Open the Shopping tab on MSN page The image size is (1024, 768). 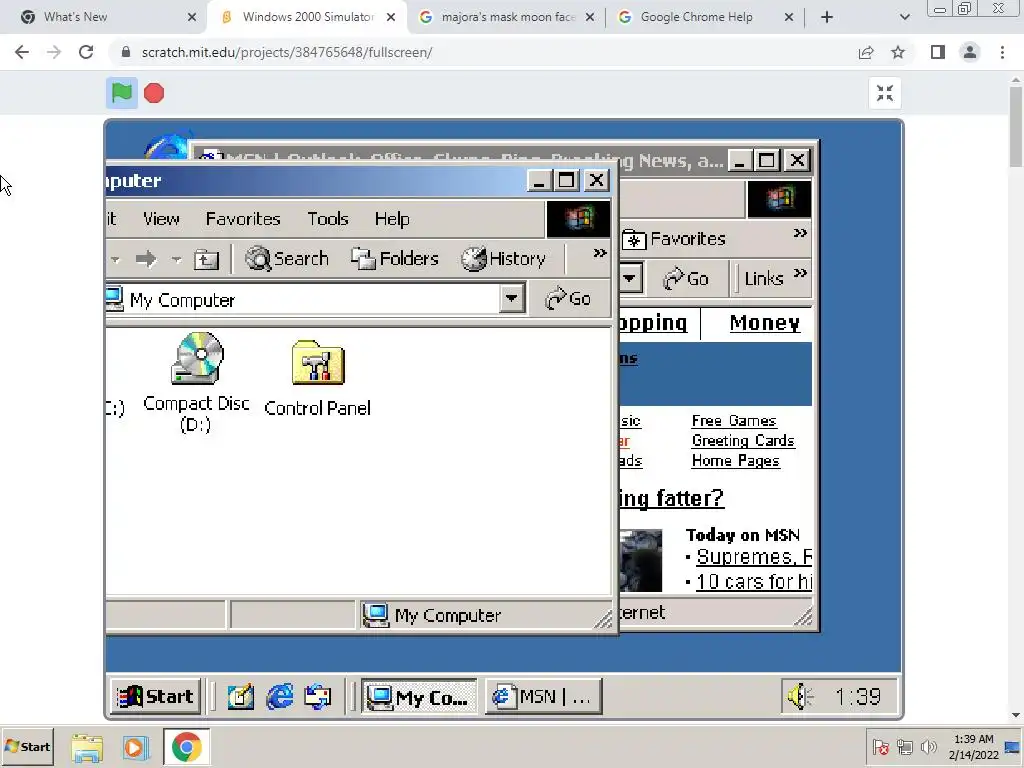coord(652,323)
